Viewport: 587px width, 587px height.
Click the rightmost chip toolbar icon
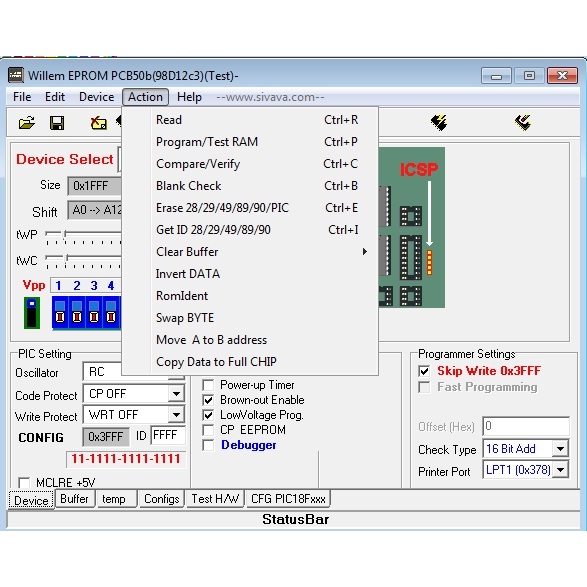tap(523, 122)
